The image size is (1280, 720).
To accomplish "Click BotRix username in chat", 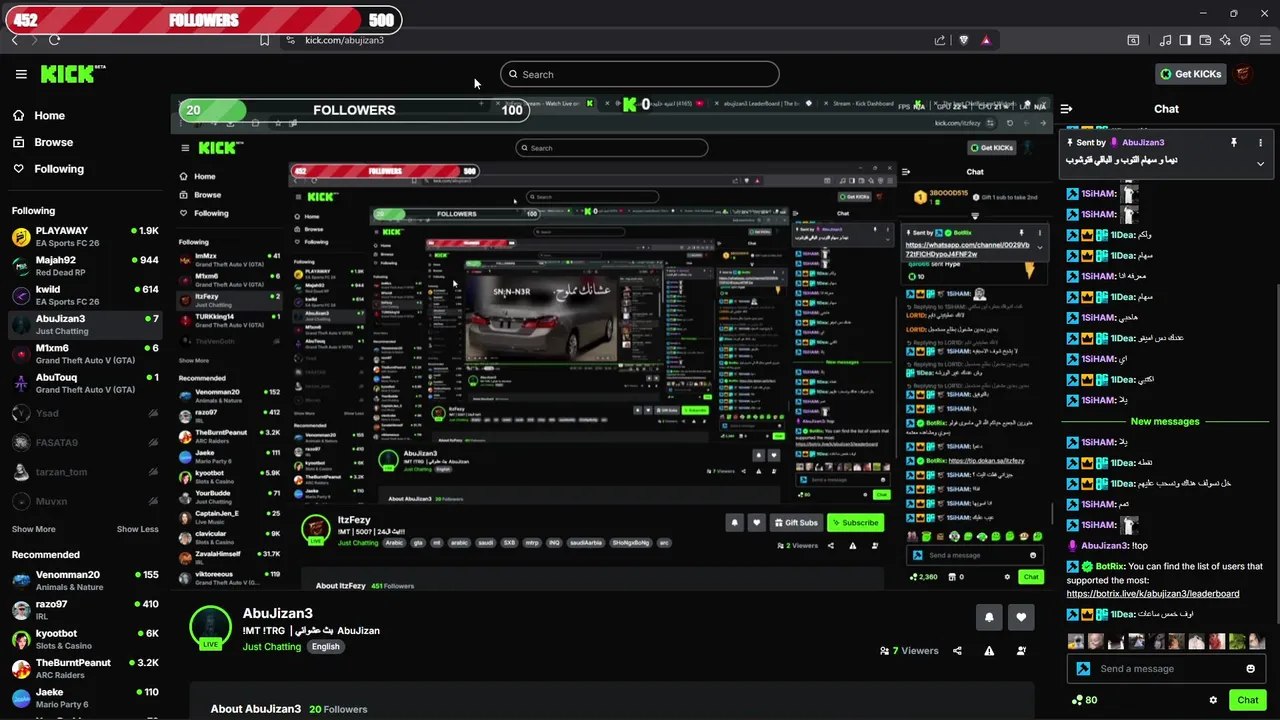I will (x=1110, y=567).
